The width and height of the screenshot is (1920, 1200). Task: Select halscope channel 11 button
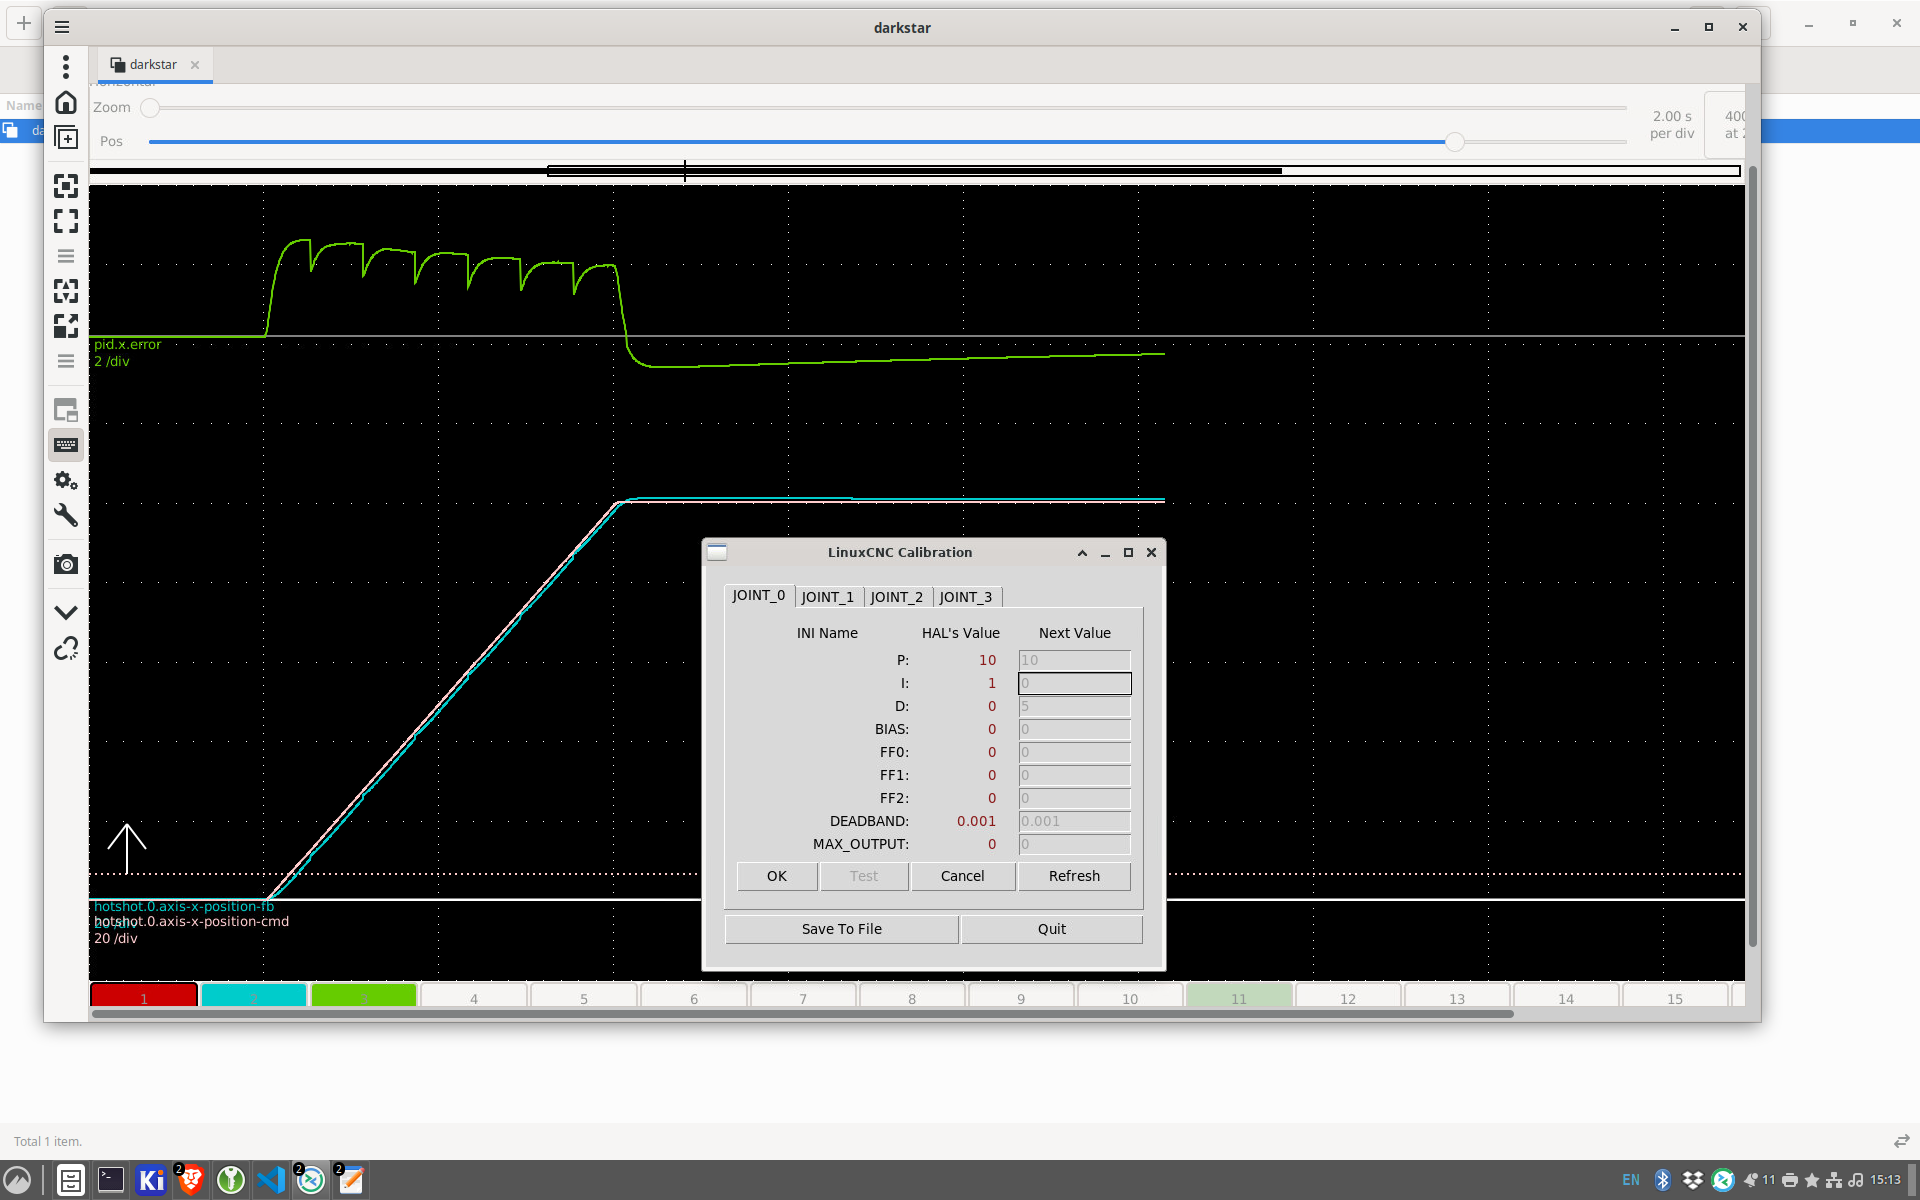(x=1239, y=996)
